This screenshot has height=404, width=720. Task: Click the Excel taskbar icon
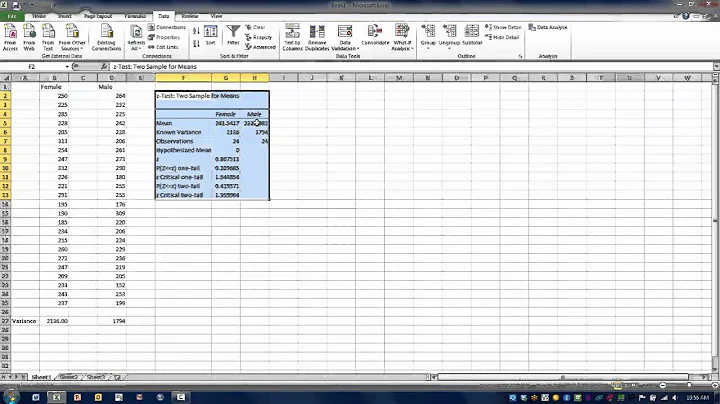pyautogui.click(x=56, y=397)
